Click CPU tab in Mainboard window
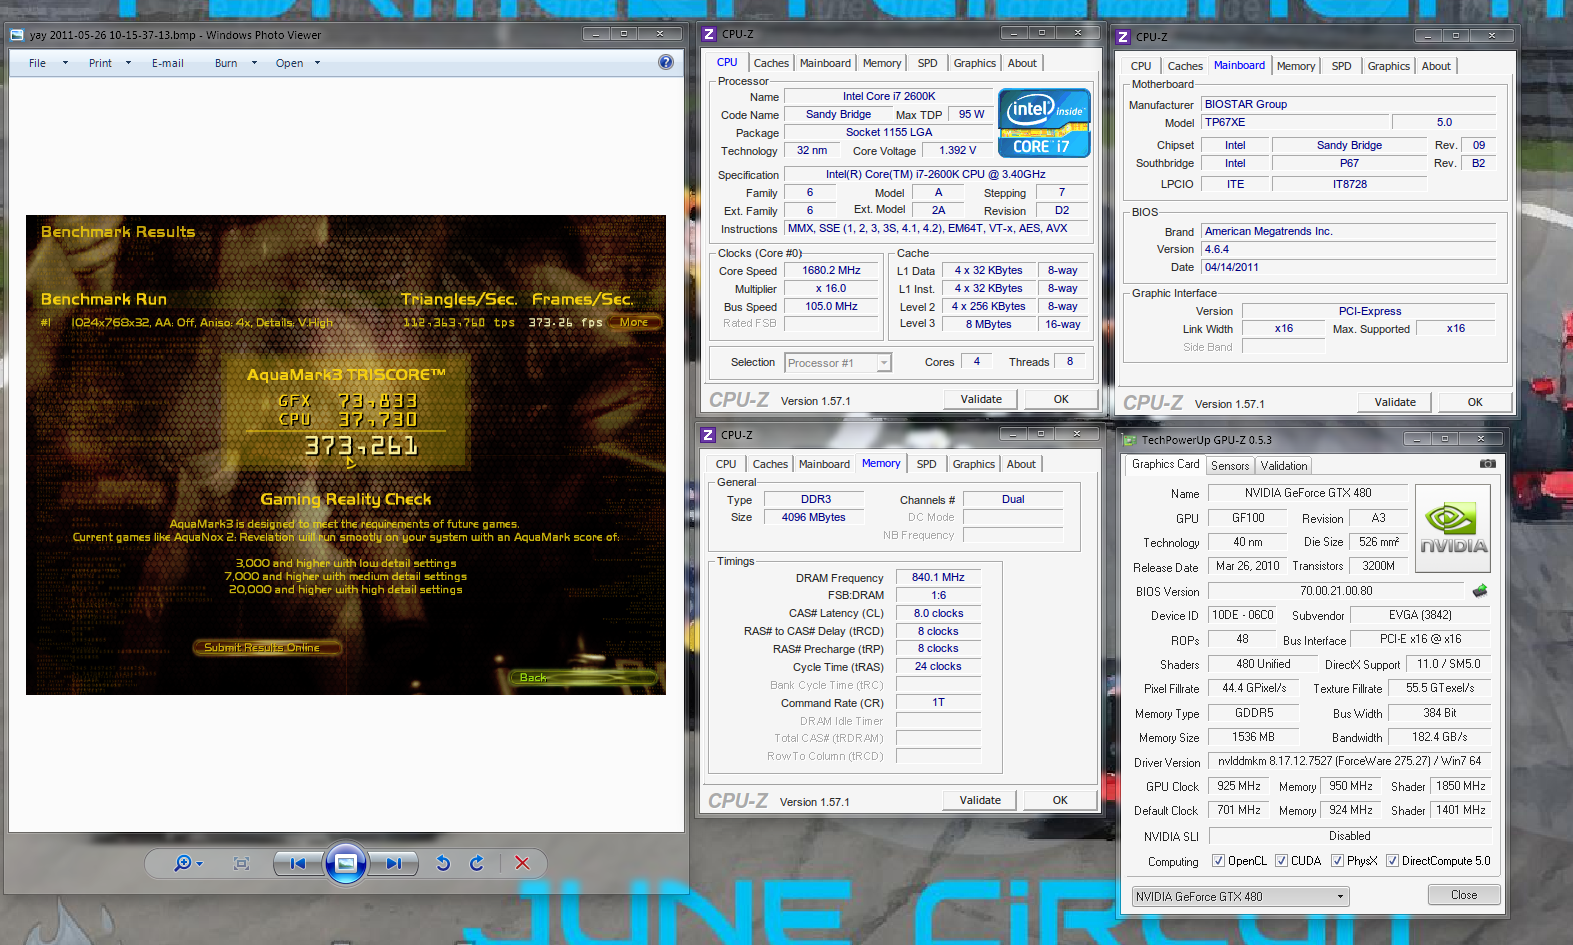 pyautogui.click(x=1141, y=66)
